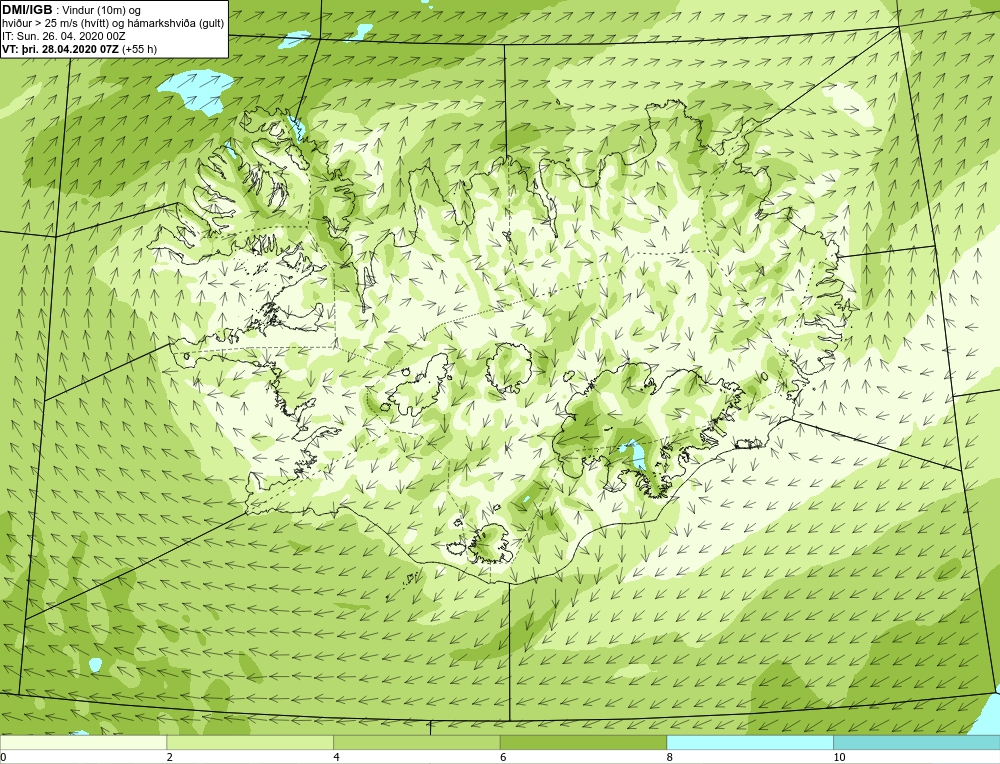Click the 6–8 m/s dark green legend swatch
Viewport: 1000px width, 764px height.
(583, 742)
